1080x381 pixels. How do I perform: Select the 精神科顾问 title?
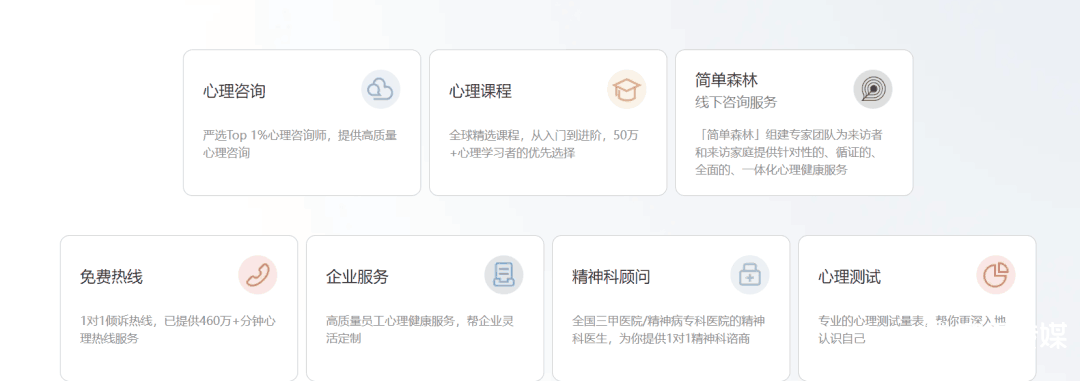pyautogui.click(x=611, y=277)
